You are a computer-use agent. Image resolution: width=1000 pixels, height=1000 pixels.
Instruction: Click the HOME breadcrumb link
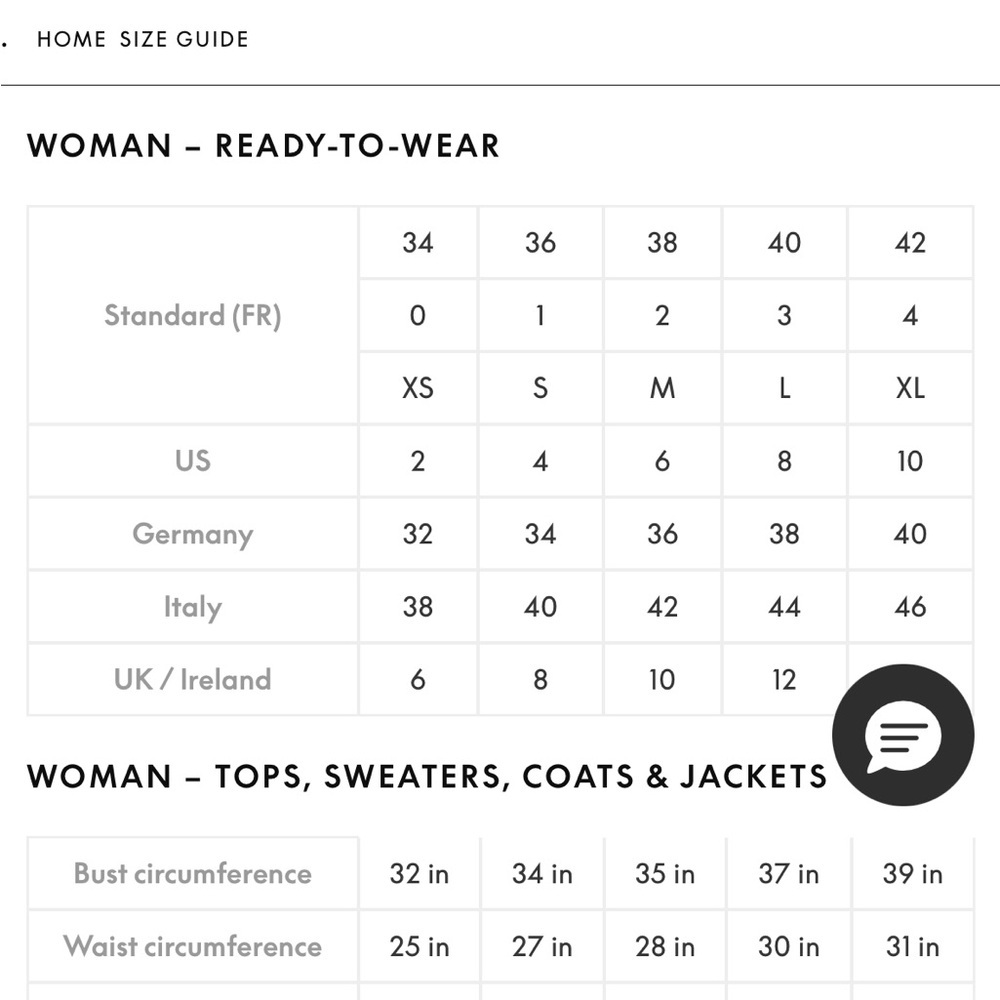pos(71,40)
